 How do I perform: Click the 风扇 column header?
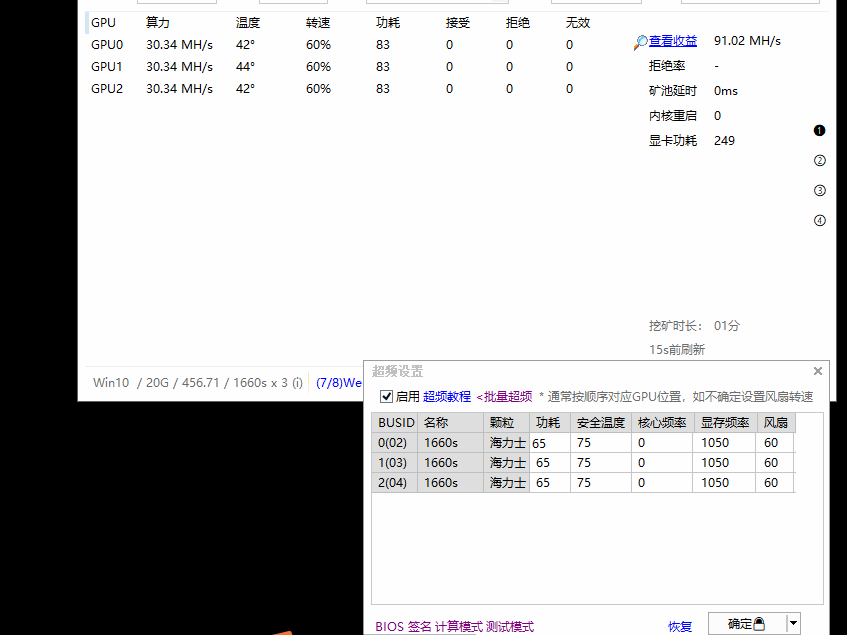click(776, 423)
